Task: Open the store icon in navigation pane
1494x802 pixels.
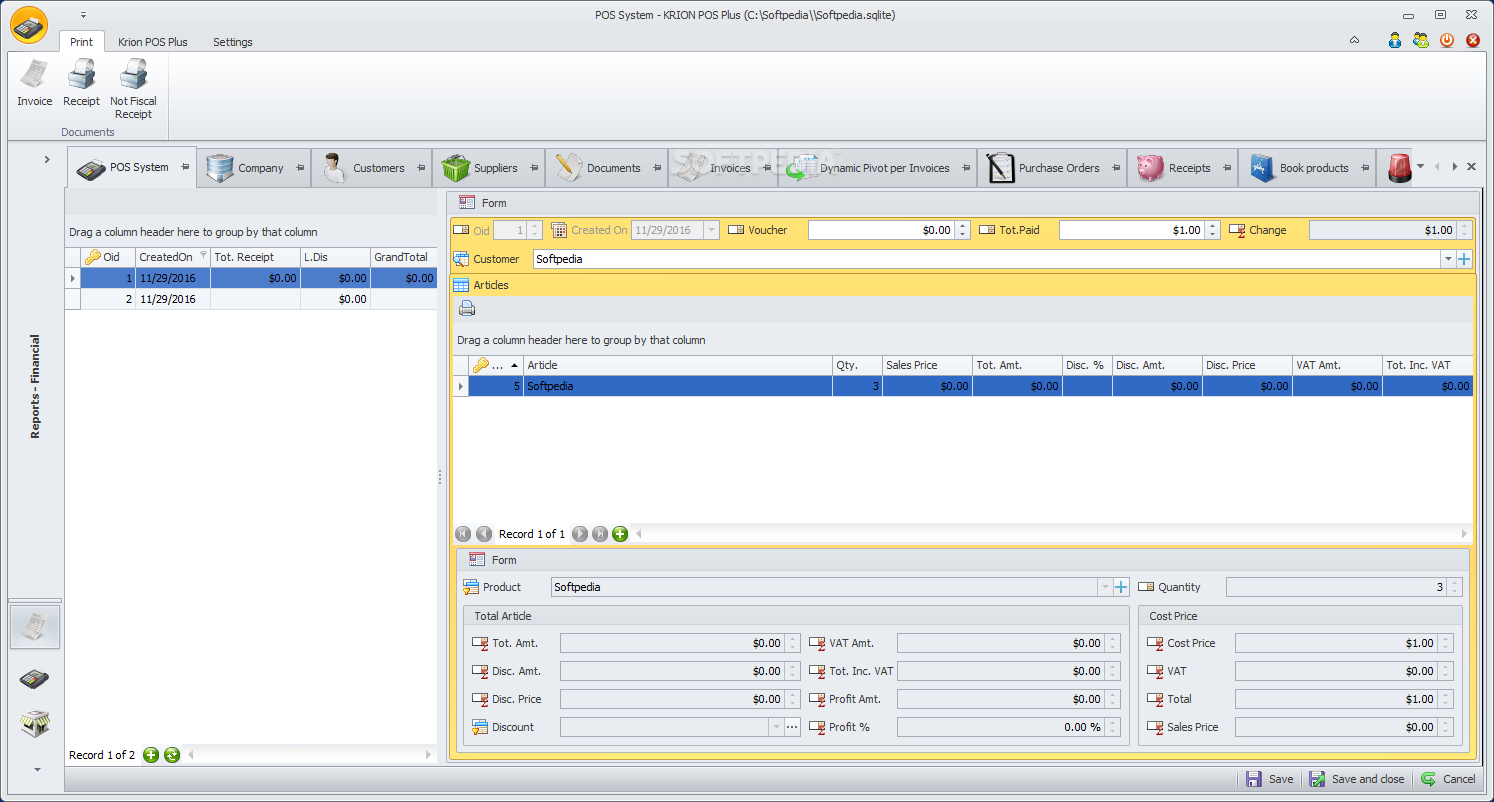Action: coord(35,723)
